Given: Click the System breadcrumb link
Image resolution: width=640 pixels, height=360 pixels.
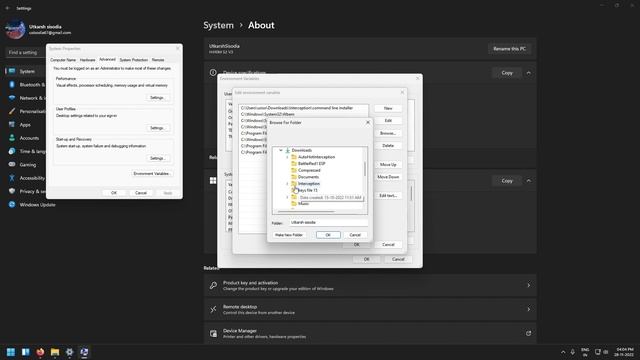Looking at the screenshot, I should (x=218, y=25).
